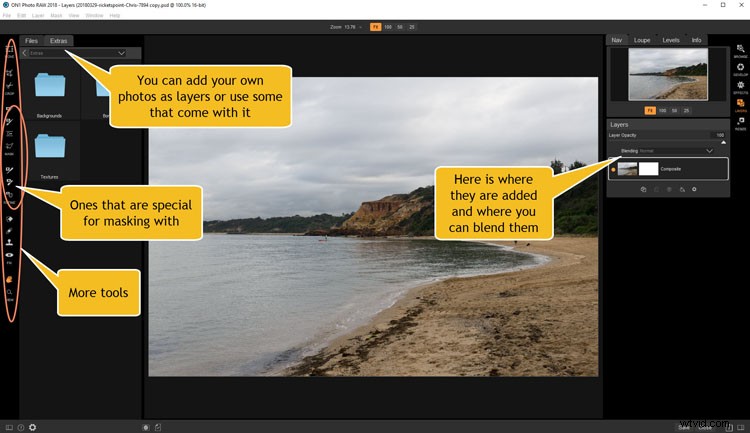Open the Zoom value dropdown arrow
This screenshot has width=750, height=433.
(x=361, y=27)
